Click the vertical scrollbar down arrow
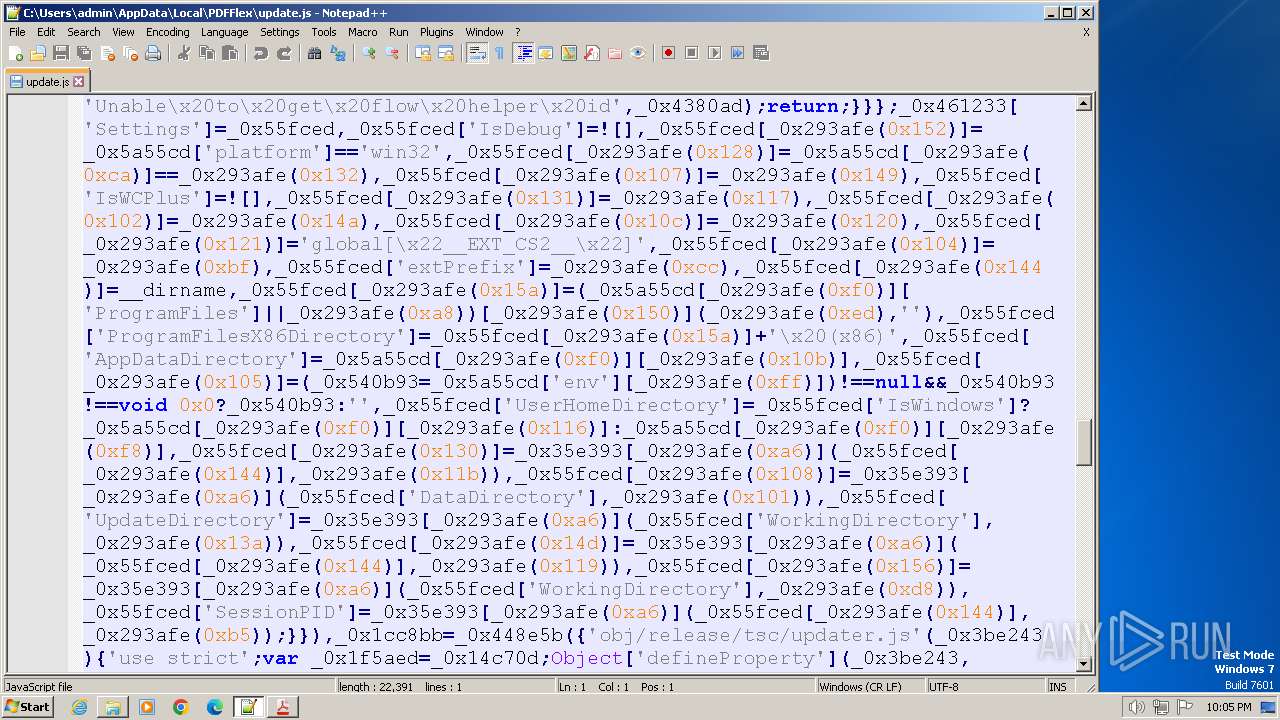 coord(1084,663)
